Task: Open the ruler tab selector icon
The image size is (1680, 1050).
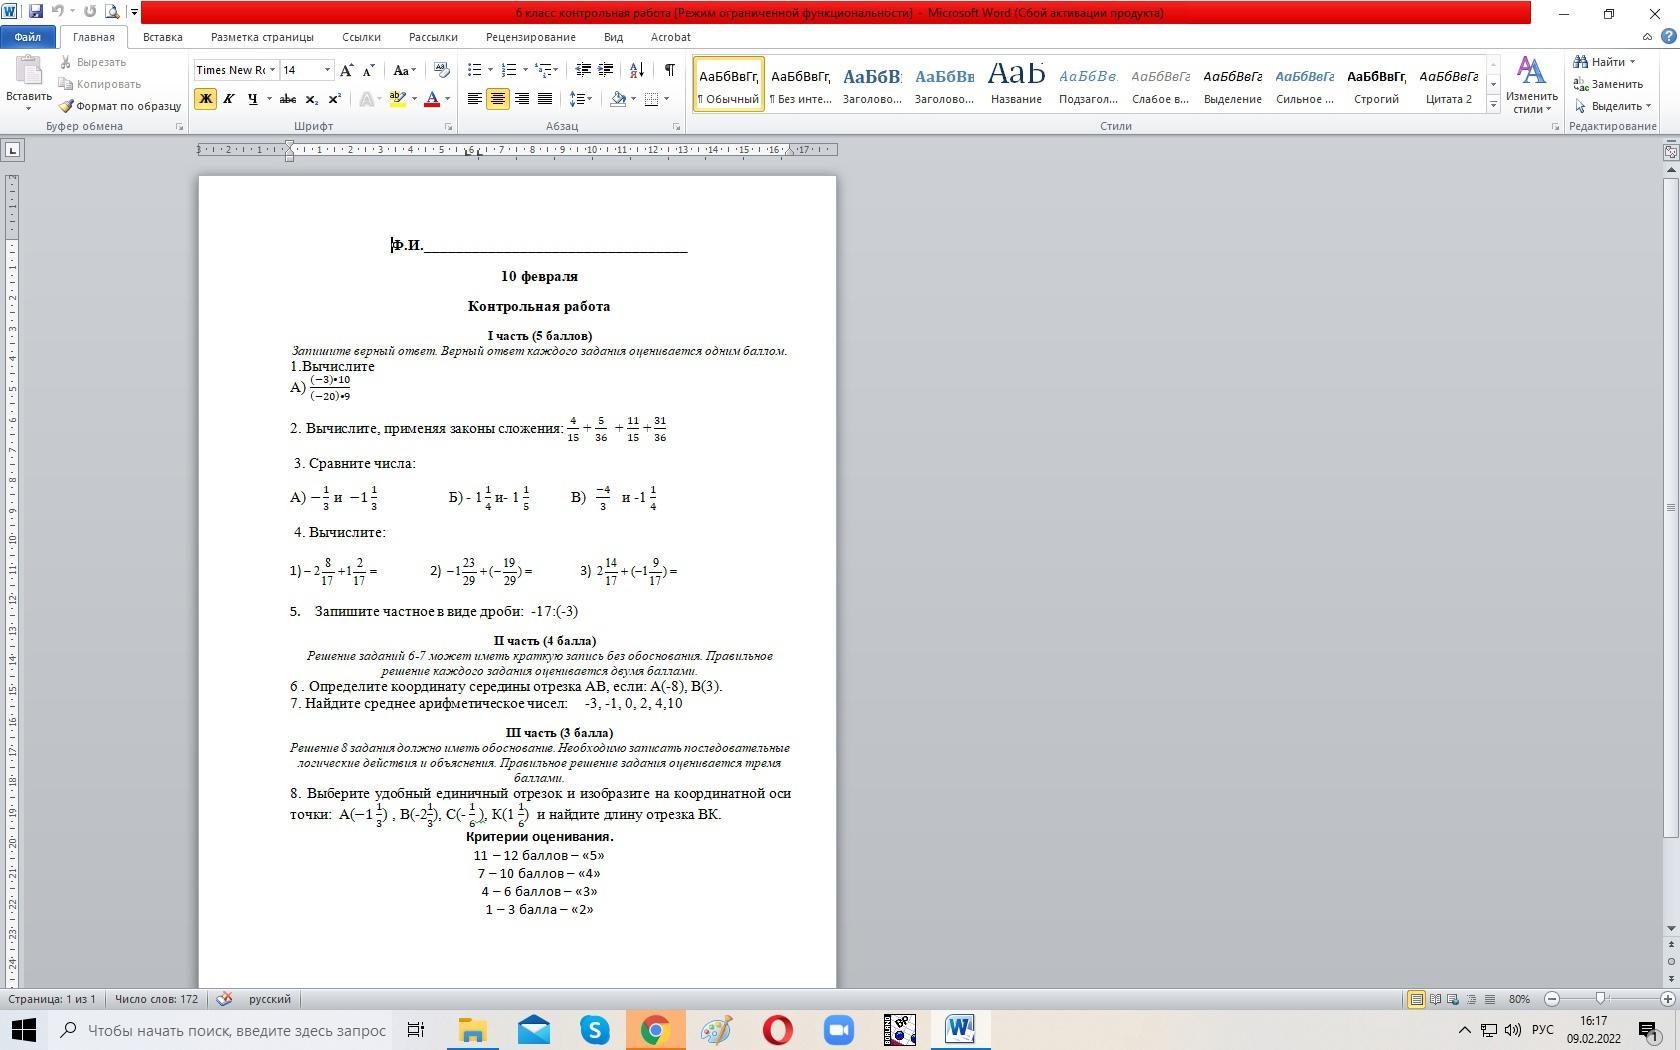Action: click(12, 150)
